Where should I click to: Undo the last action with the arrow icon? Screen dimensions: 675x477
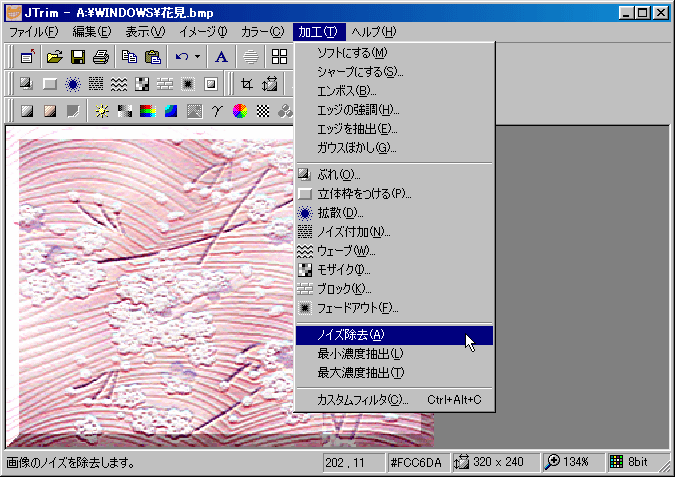(182, 57)
